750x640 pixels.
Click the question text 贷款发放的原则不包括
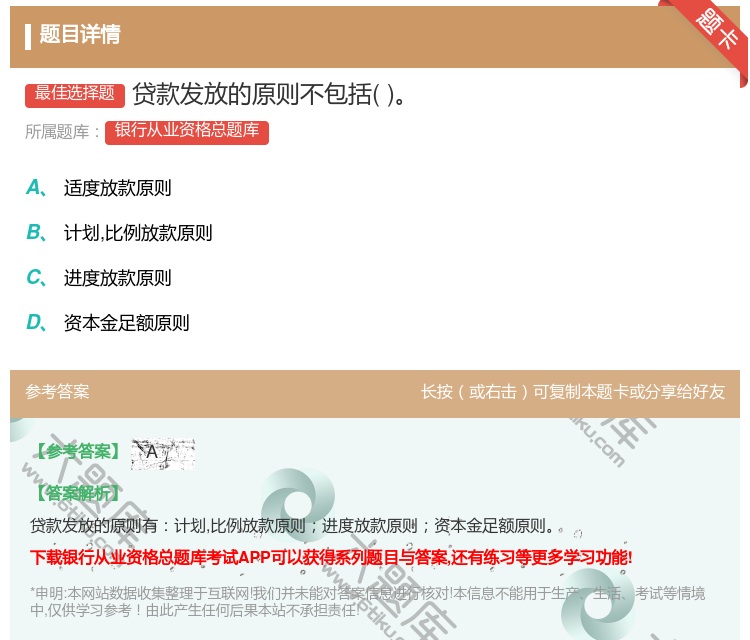[x=269, y=94]
